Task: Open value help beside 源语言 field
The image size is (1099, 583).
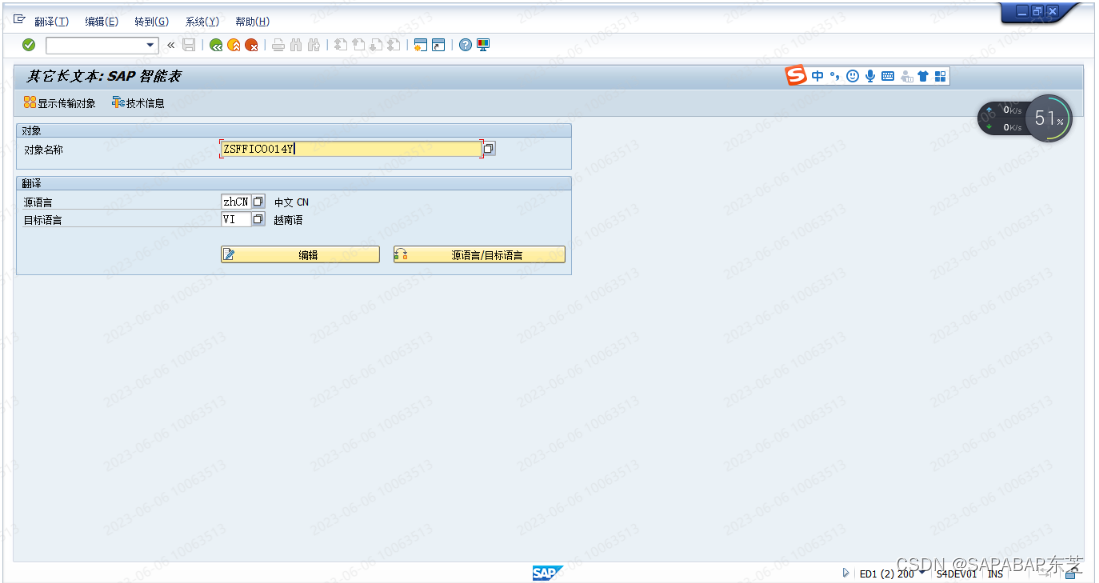Action: pyautogui.click(x=259, y=202)
